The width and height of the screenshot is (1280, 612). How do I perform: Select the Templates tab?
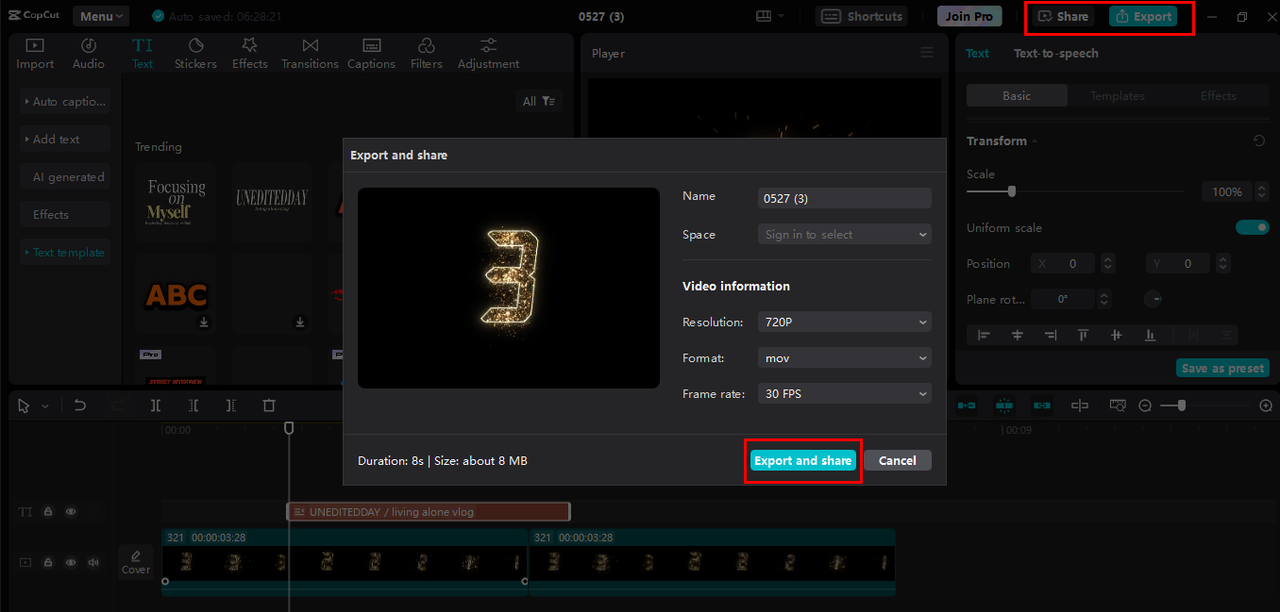point(1118,96)
